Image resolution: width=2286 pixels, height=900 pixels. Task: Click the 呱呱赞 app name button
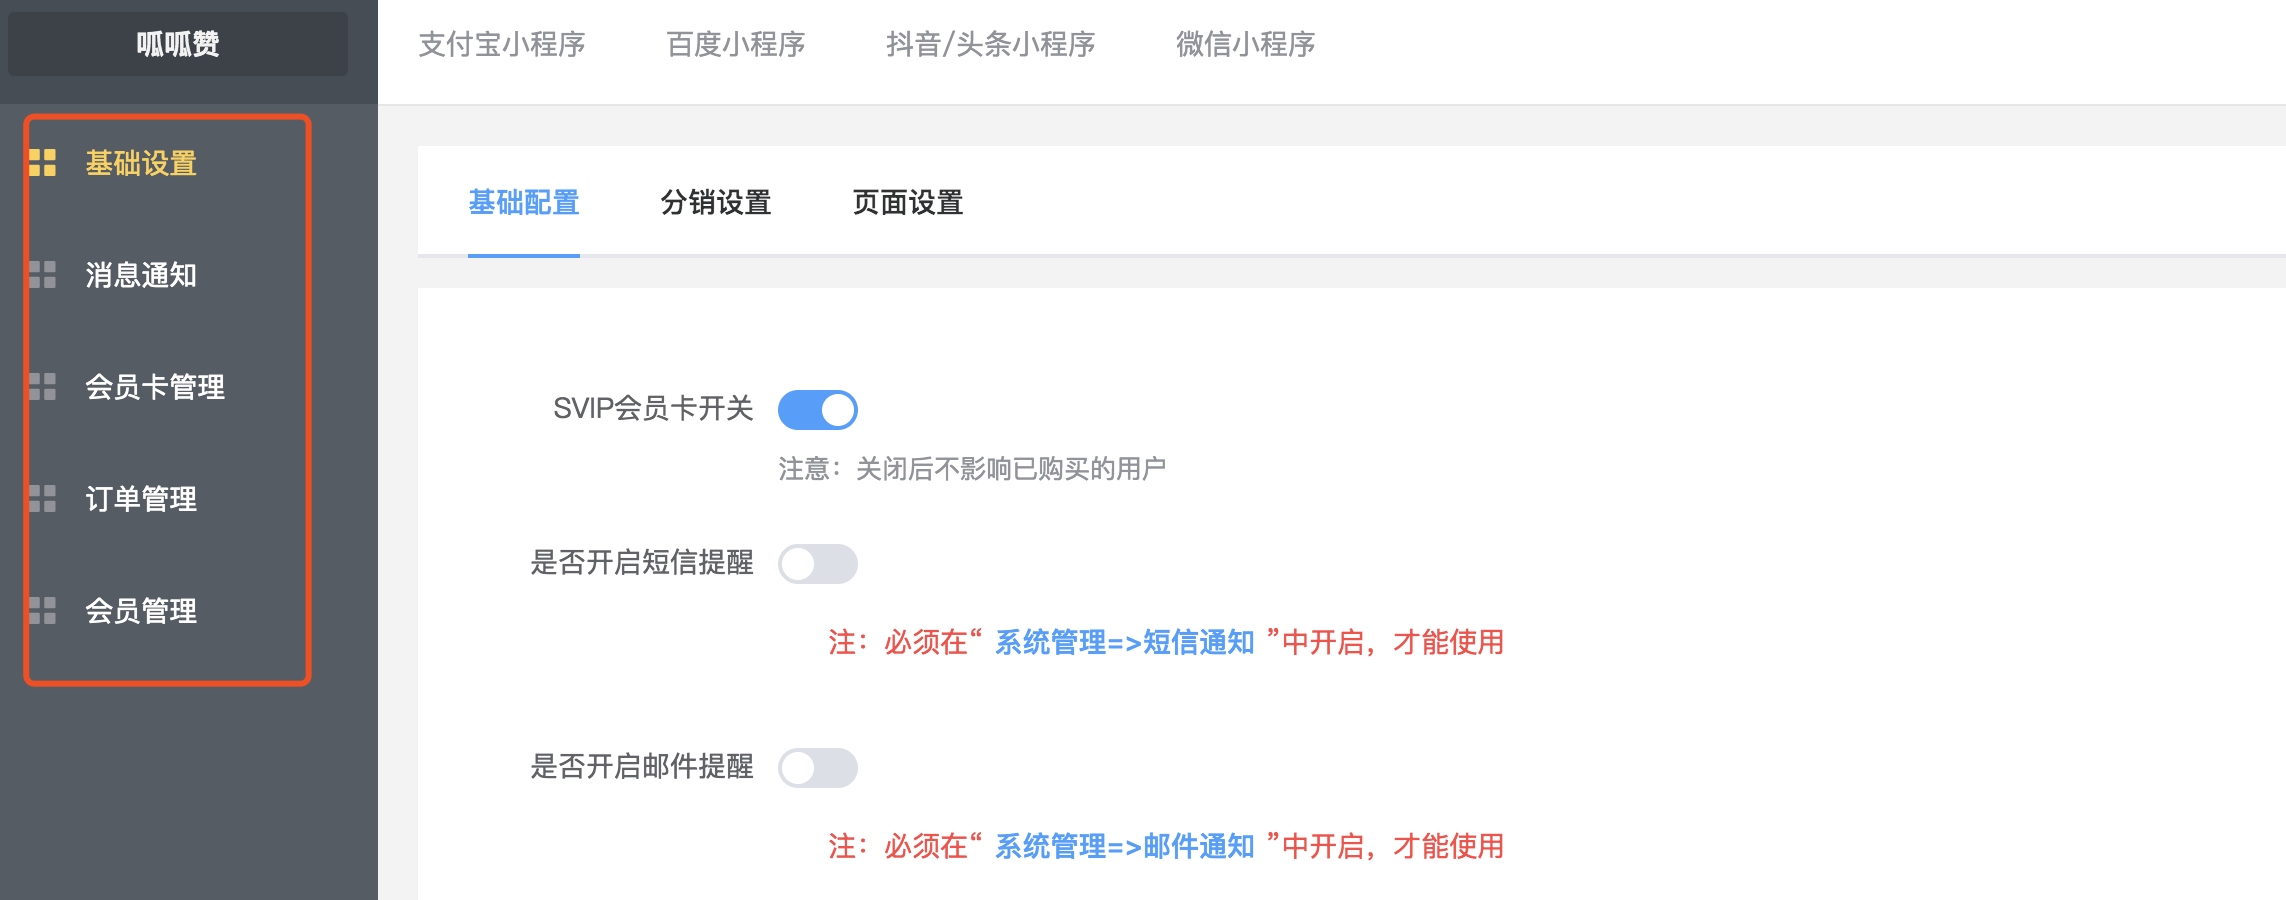point(178,44)
